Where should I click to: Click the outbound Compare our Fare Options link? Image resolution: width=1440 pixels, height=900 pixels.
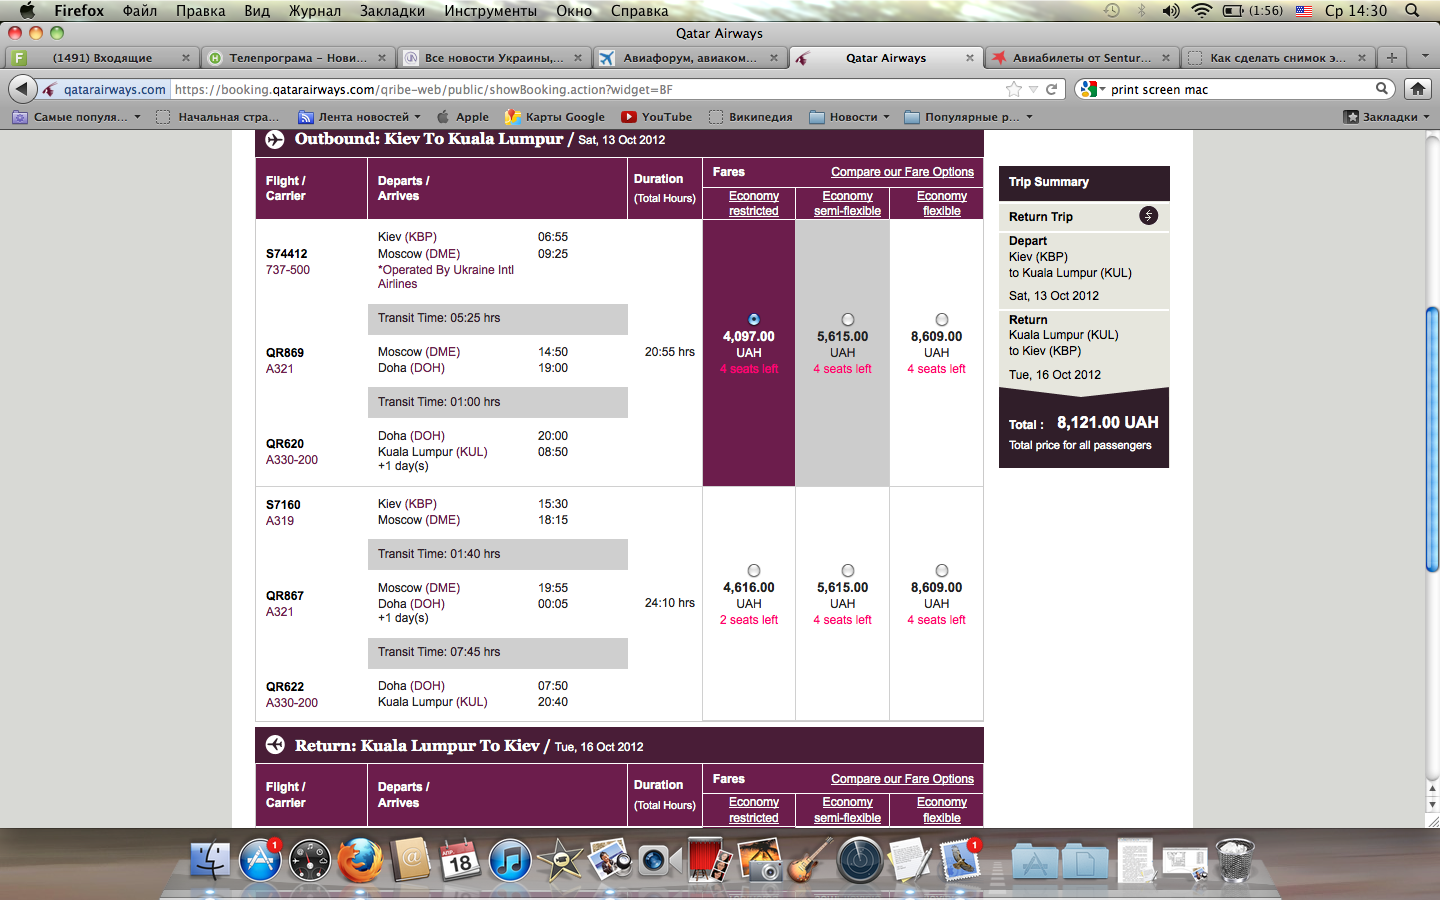click(x=902, y=172)
